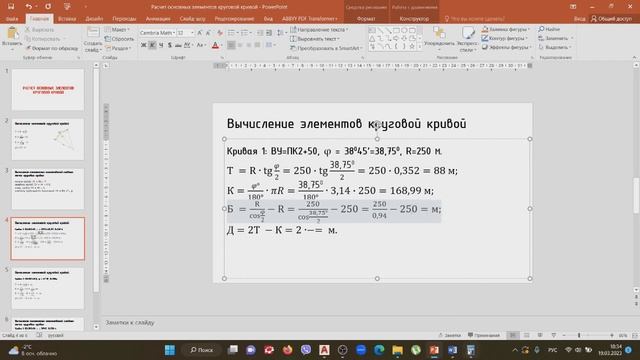Select slide 2 thumbnail

click(x=48, y=139)
